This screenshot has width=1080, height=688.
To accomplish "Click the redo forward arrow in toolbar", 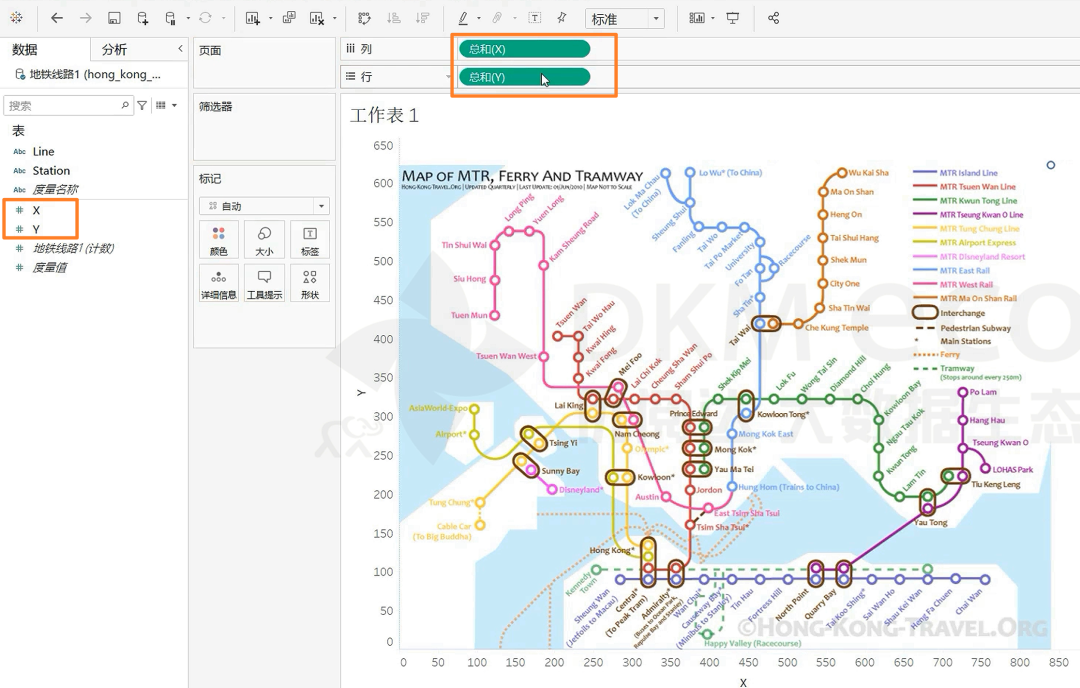I will pos(85,18).
